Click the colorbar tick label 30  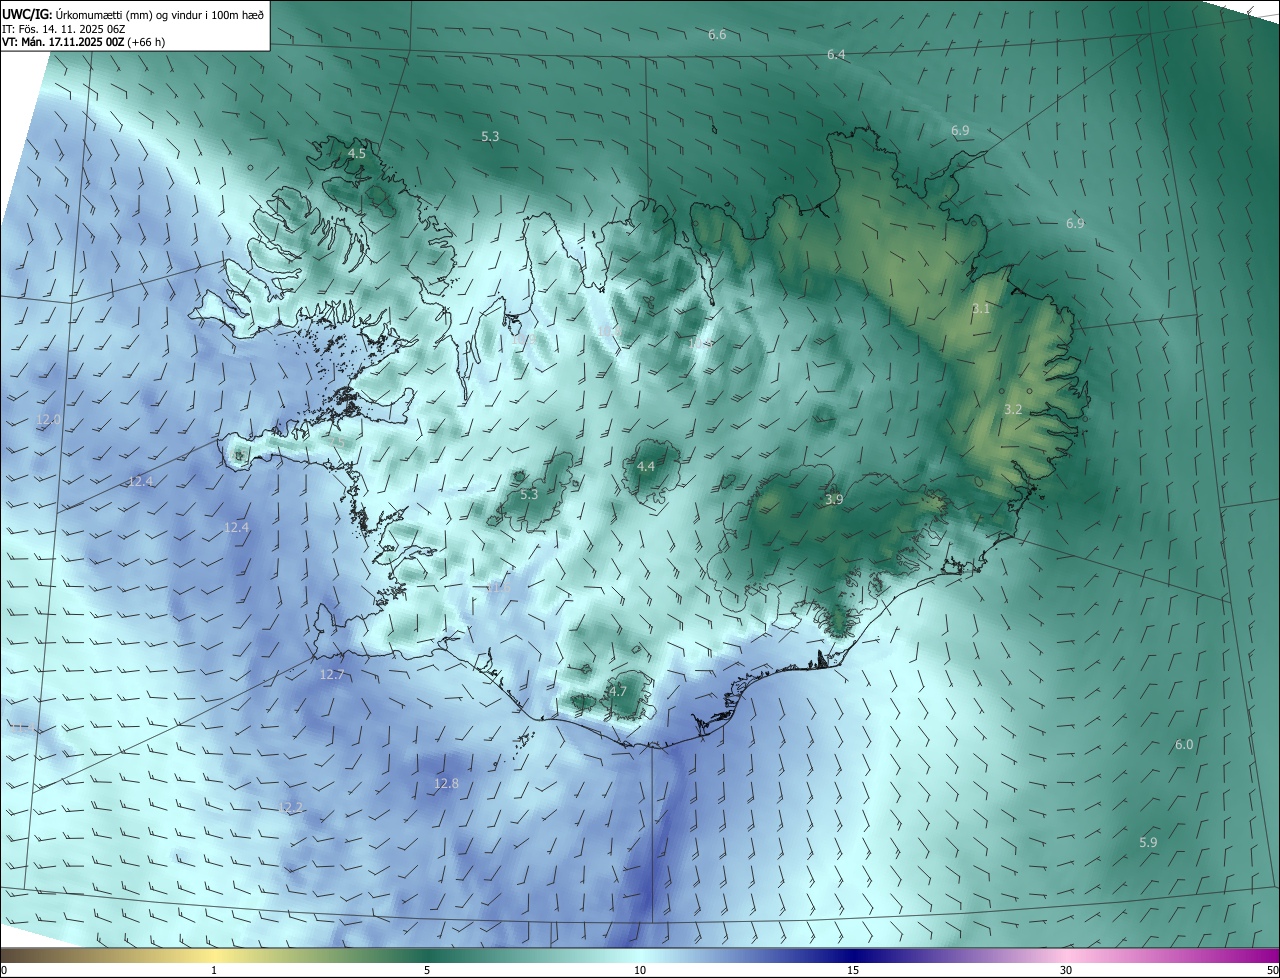1066,970
